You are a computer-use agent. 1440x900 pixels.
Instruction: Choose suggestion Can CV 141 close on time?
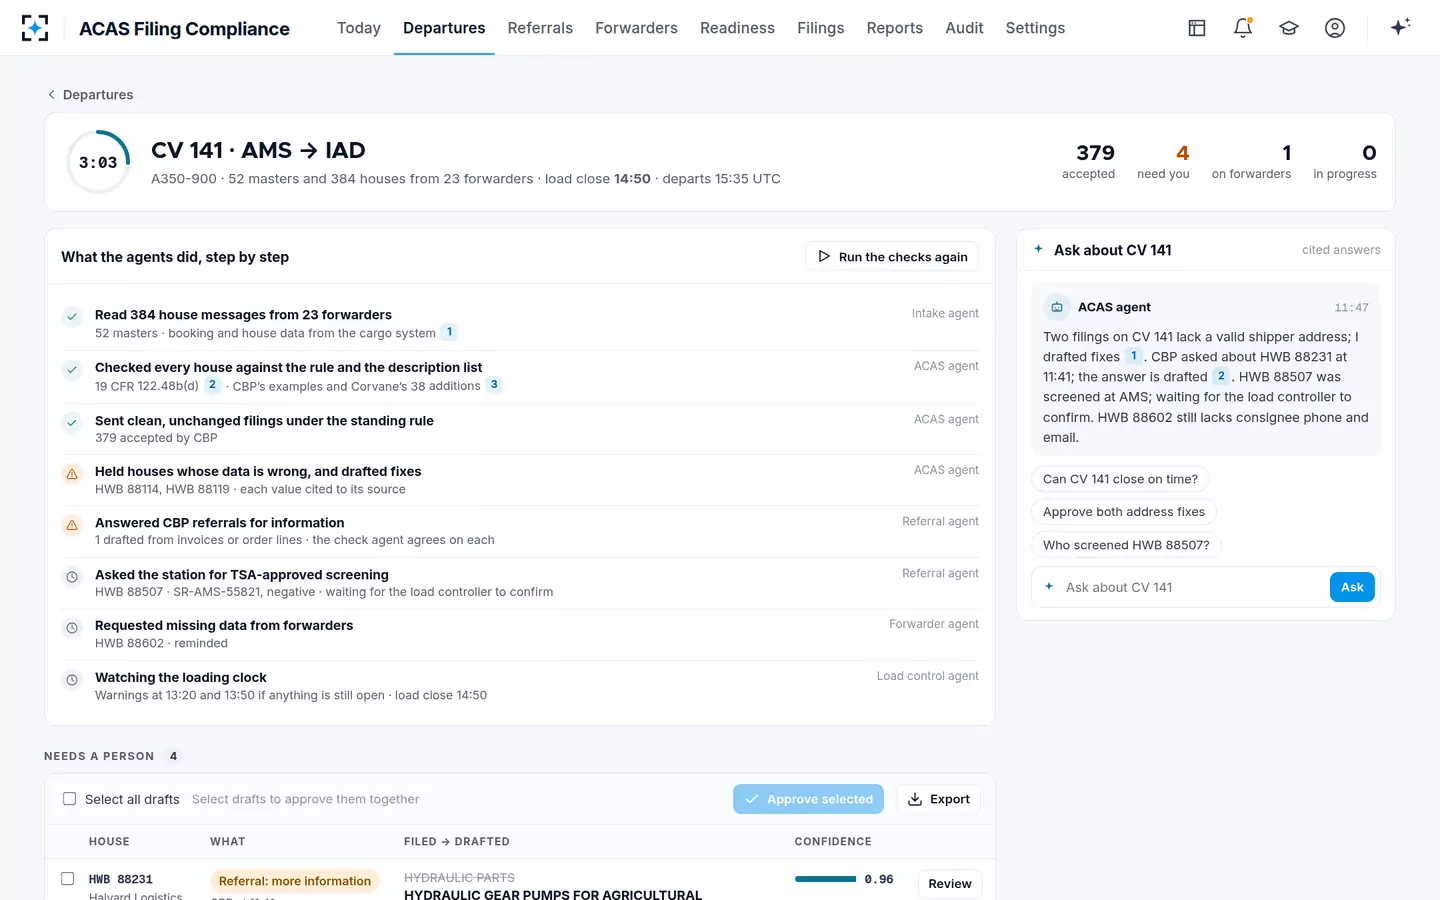pos(1120,479)
